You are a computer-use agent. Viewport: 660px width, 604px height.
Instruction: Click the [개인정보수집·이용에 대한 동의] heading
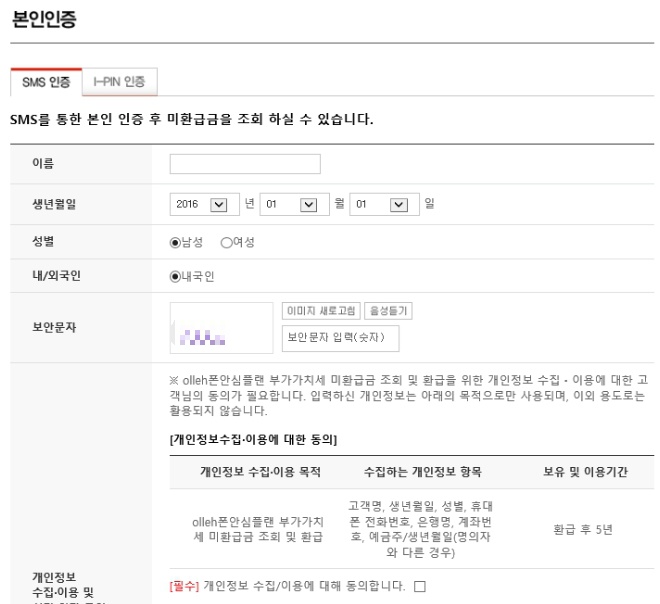253,440
